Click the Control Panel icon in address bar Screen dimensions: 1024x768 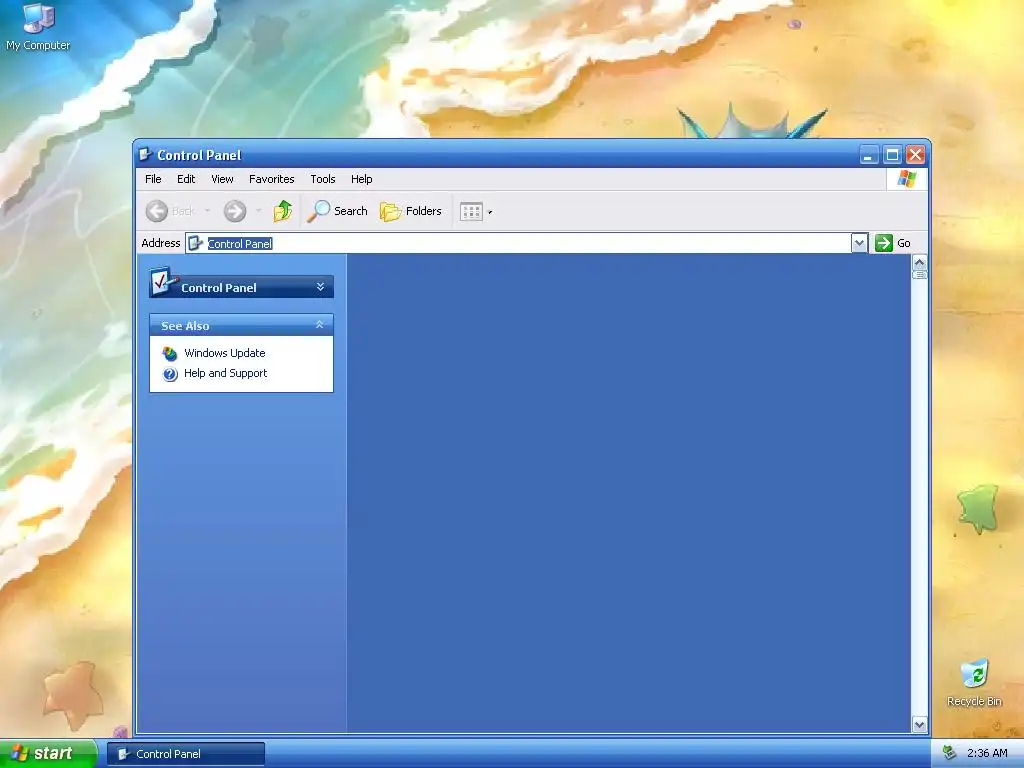195,243
